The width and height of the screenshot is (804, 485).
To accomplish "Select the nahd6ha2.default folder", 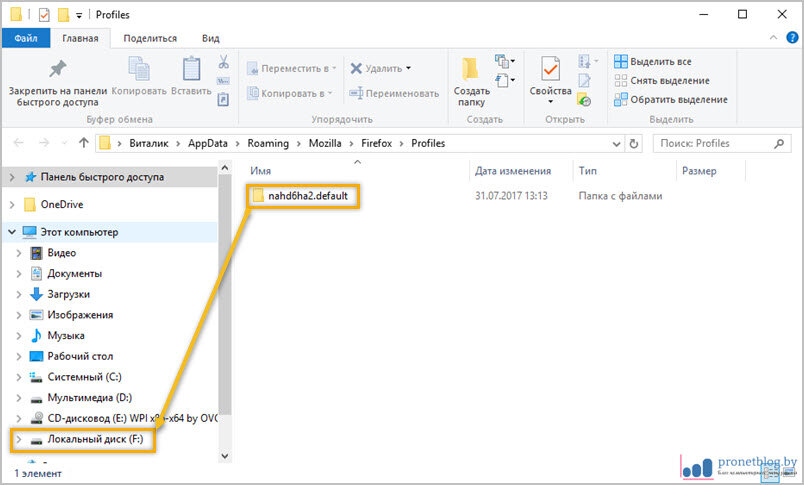I will point(307,196).
